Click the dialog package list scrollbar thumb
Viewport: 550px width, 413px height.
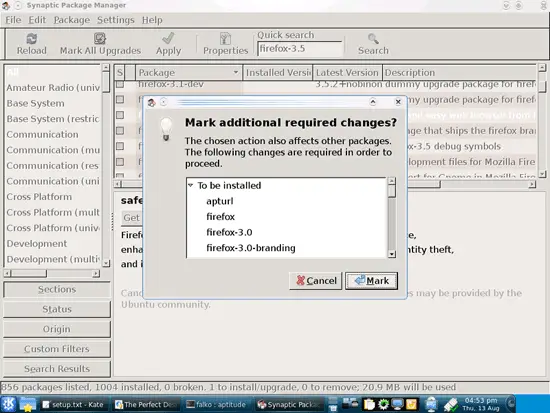pos(392,191)
